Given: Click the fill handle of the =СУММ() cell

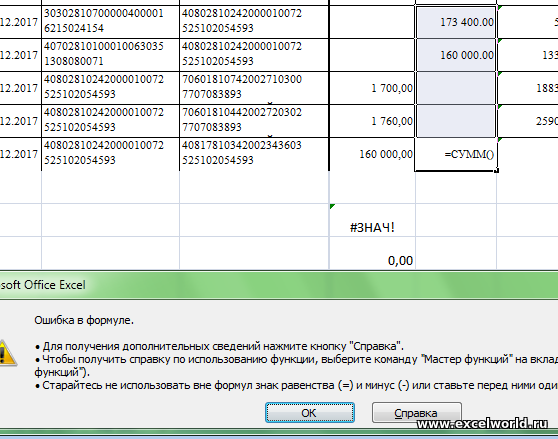Looking at the screenshot, I should (497, 171).
